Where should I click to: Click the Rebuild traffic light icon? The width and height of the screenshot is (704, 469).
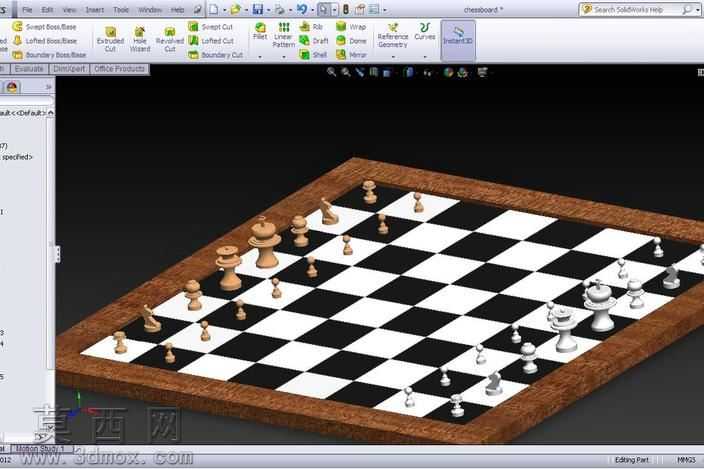click(x=346, y=9)
